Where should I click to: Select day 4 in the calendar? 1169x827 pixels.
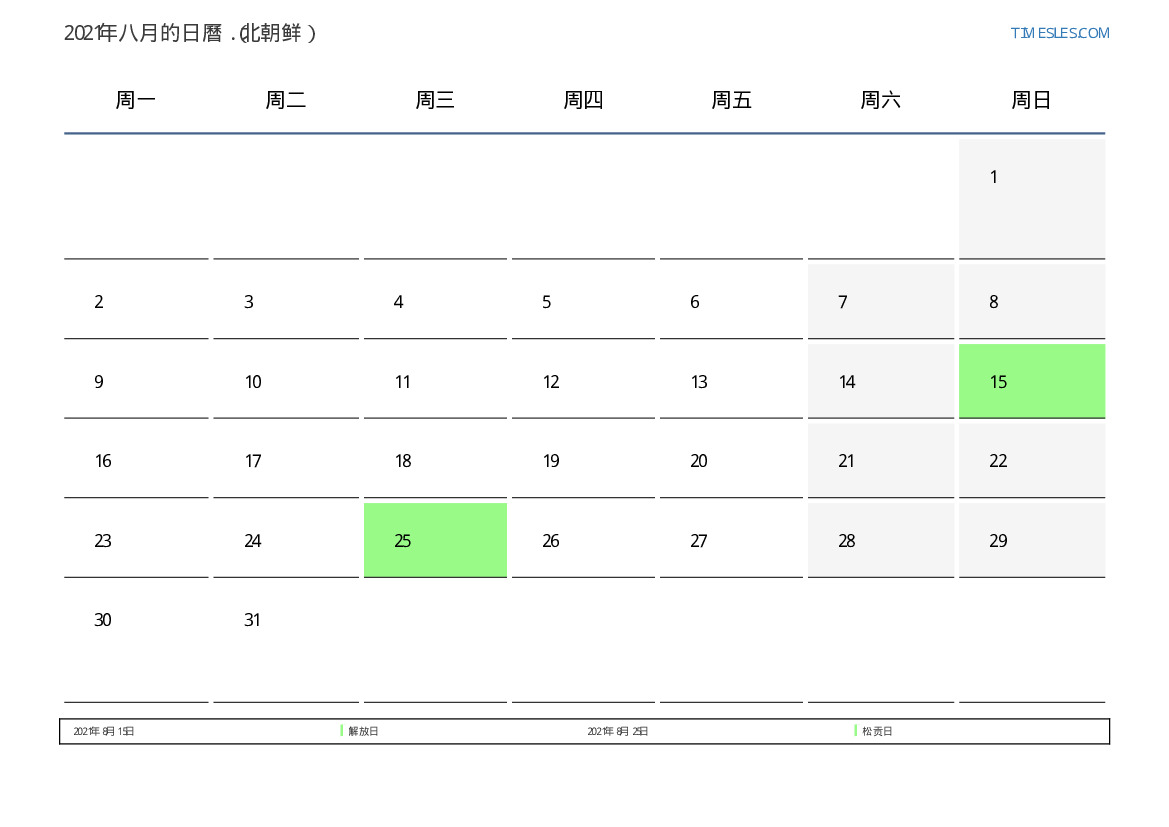click(435, 301)
